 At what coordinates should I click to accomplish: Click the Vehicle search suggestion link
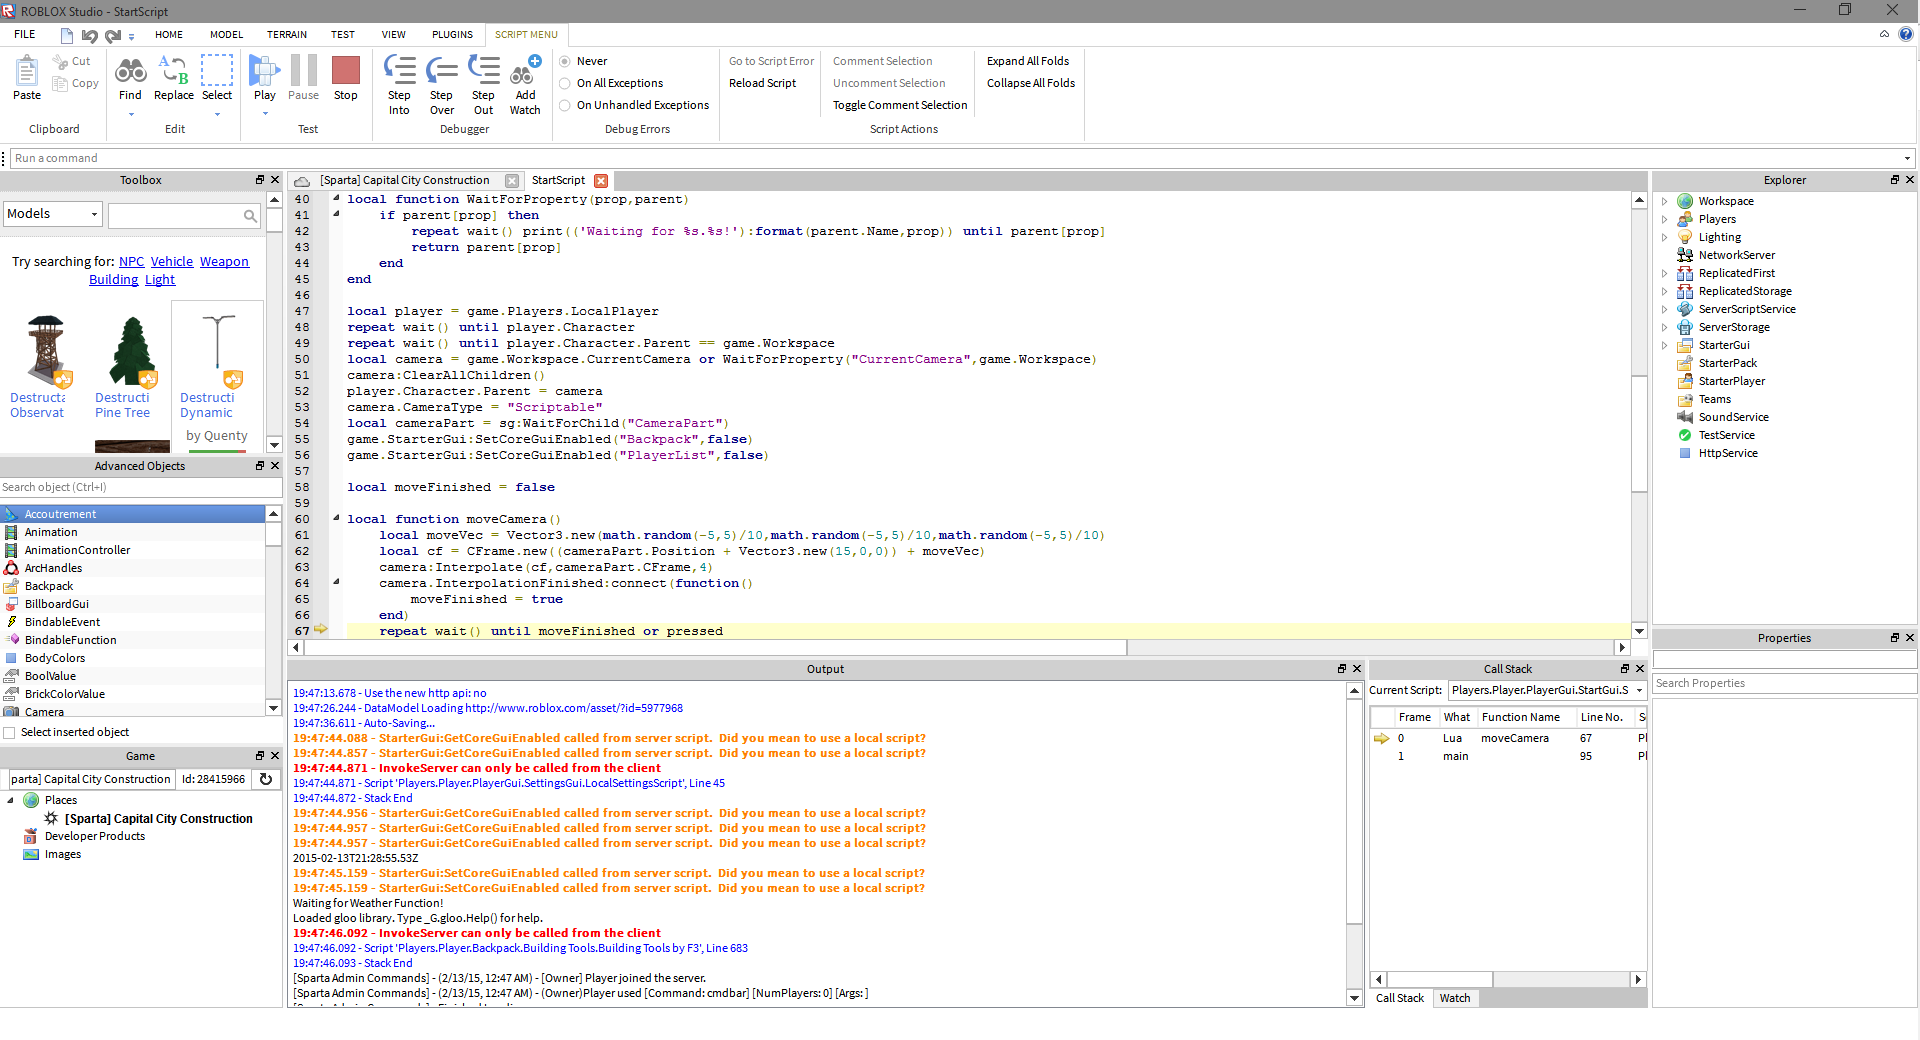click(171, 262)
